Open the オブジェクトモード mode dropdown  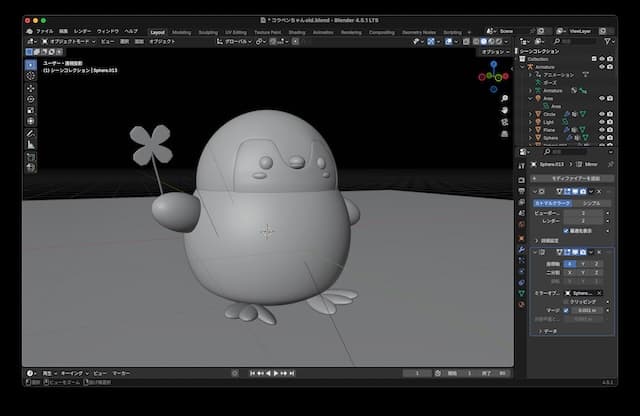(69, 42)
